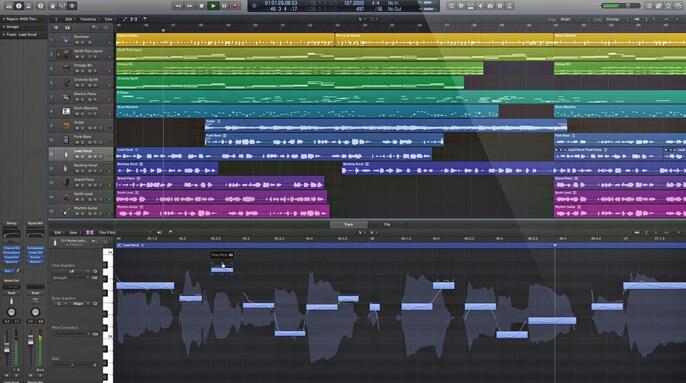The width and height of the screenshot is (686, 383).
Task: Select the Lead Vocal microphone track icon
Action: pos(66,154)
